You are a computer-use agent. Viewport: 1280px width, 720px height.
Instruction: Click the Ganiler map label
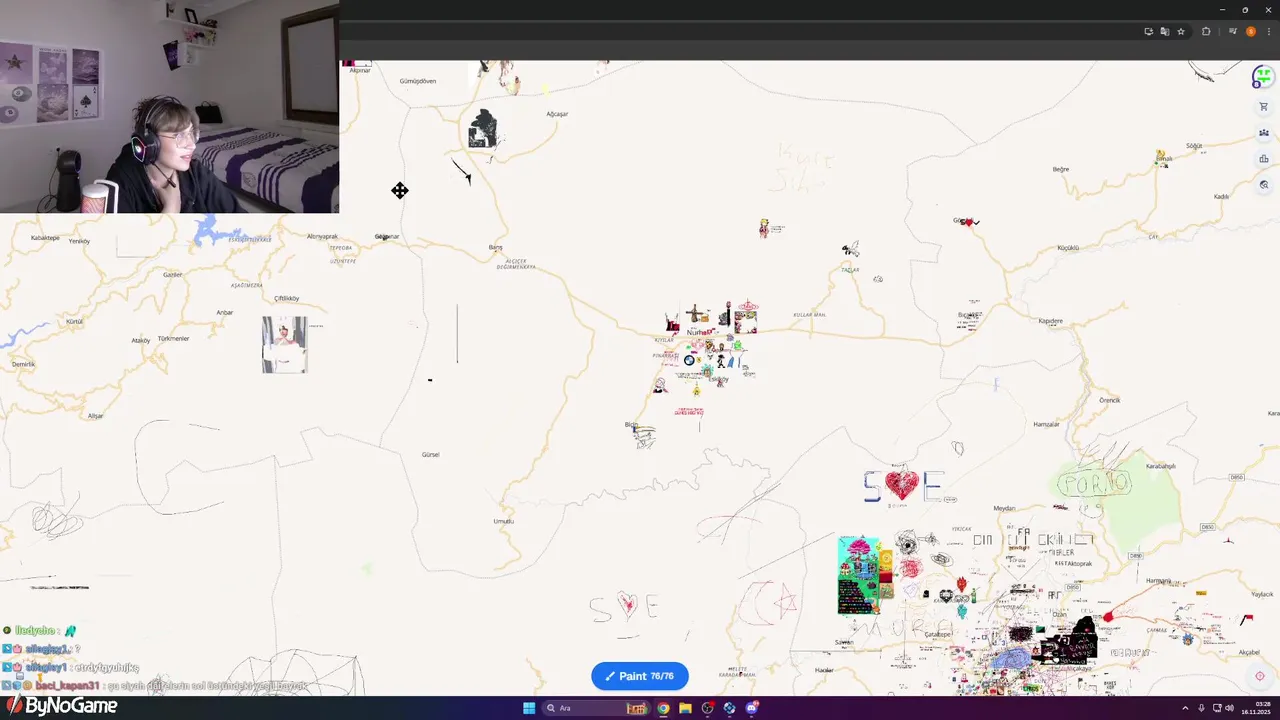point(172,274)
